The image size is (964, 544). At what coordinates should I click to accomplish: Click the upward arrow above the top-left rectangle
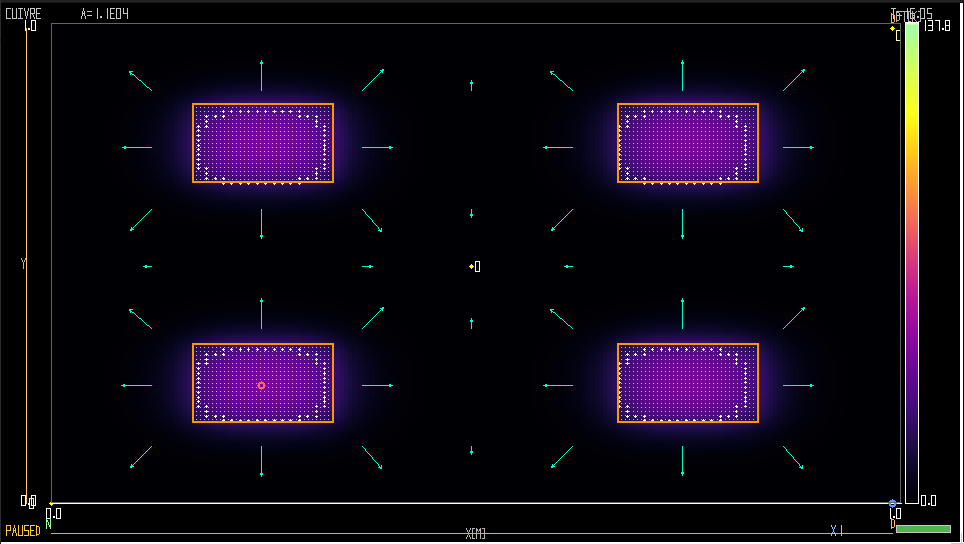(x=262, y=76)
